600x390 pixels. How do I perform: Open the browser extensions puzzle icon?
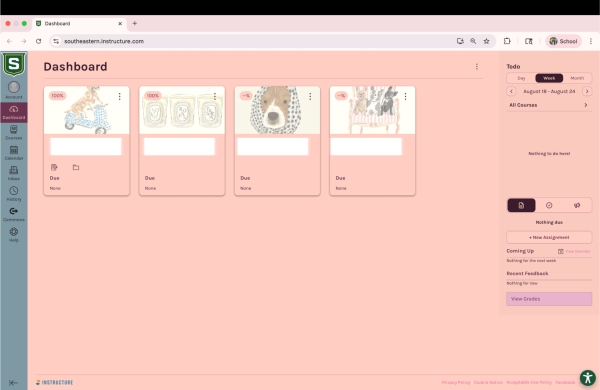point(507,41)
